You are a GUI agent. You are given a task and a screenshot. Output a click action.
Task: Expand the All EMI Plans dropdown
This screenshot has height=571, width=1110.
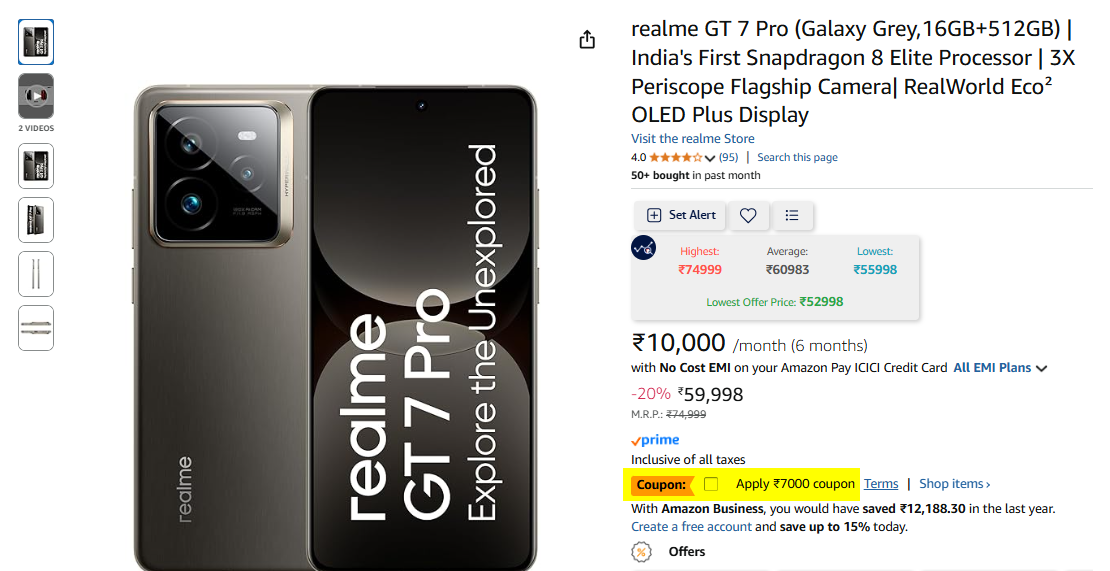1000,368
